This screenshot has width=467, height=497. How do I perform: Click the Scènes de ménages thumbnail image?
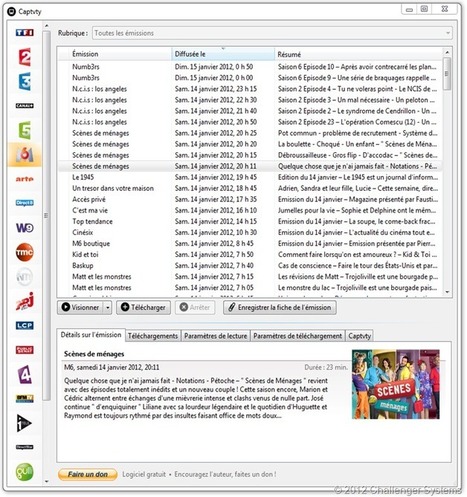pos(396,384)
